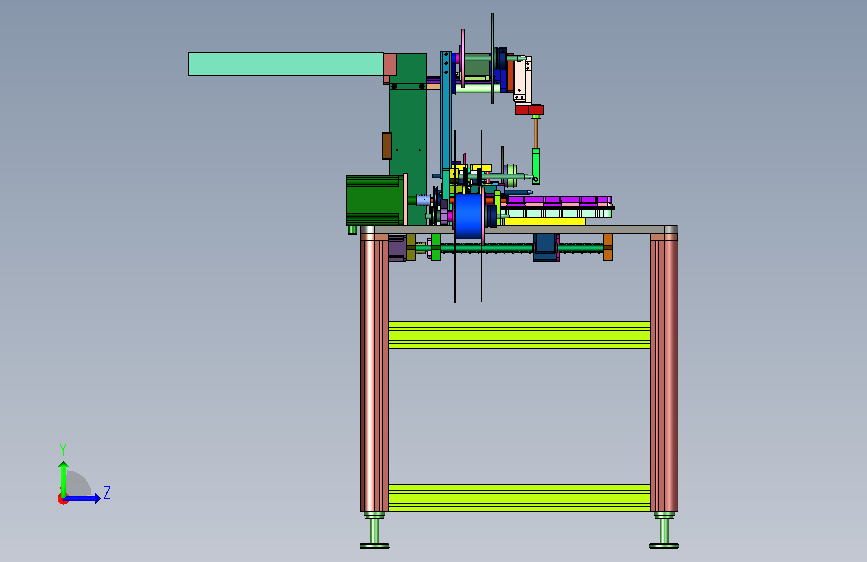
Task: Click the green Y axis arrow of triad
Action: [x=64, y=479]
